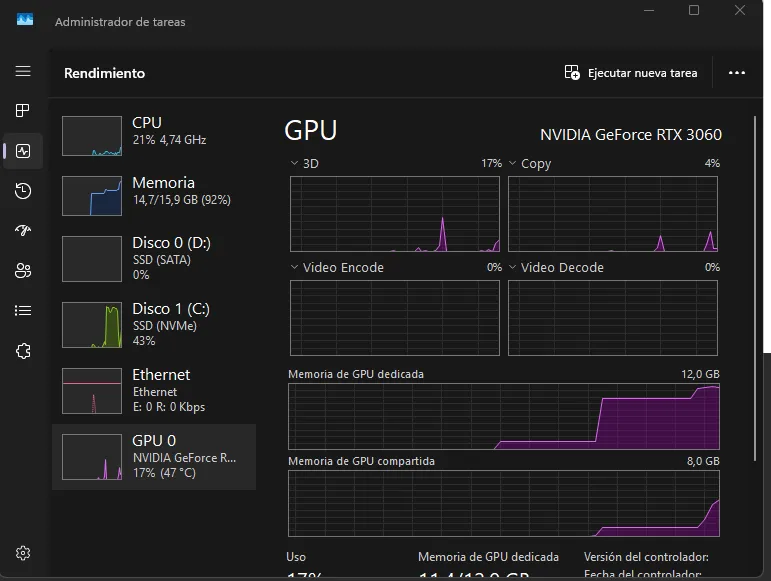Select Ethernet entry in the list

[154, 391]
